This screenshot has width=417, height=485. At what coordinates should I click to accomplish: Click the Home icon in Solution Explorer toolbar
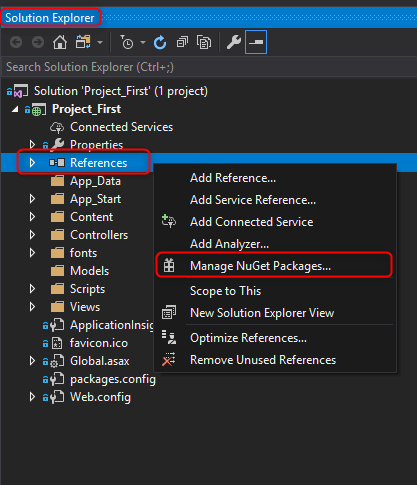click(60, 42)
